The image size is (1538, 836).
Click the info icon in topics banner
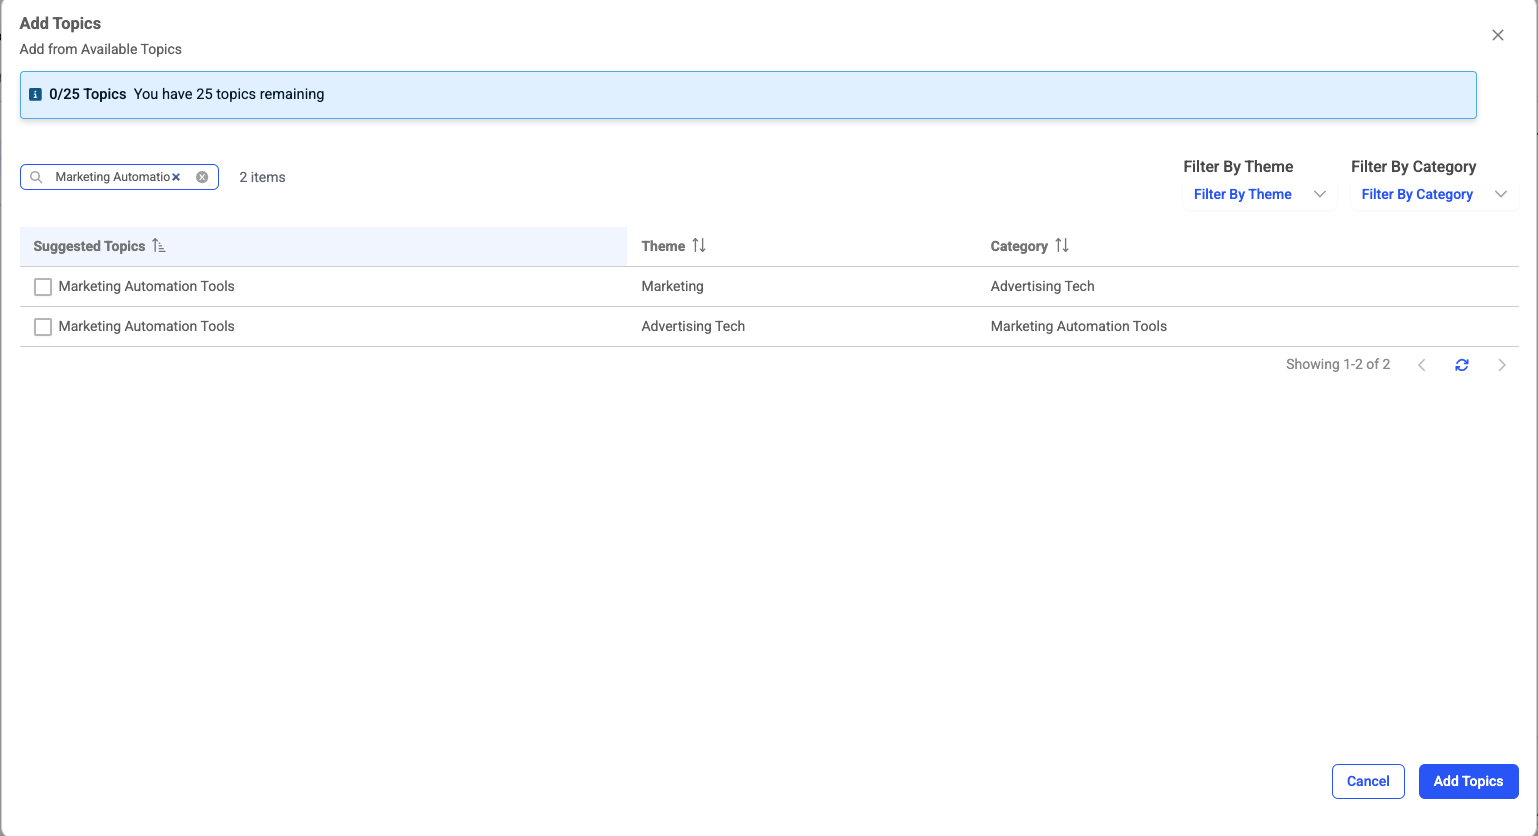pos(36,94)
